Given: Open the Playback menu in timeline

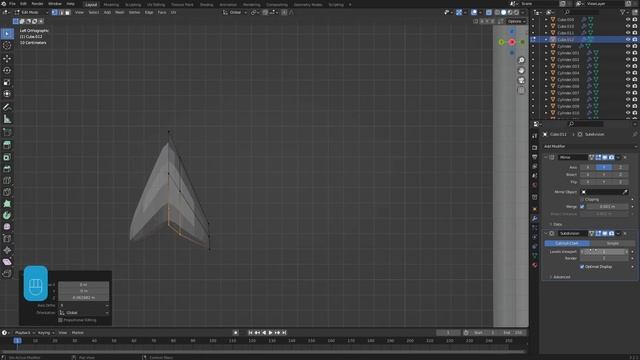Looking at the screenshot, I should click(24, 333).
